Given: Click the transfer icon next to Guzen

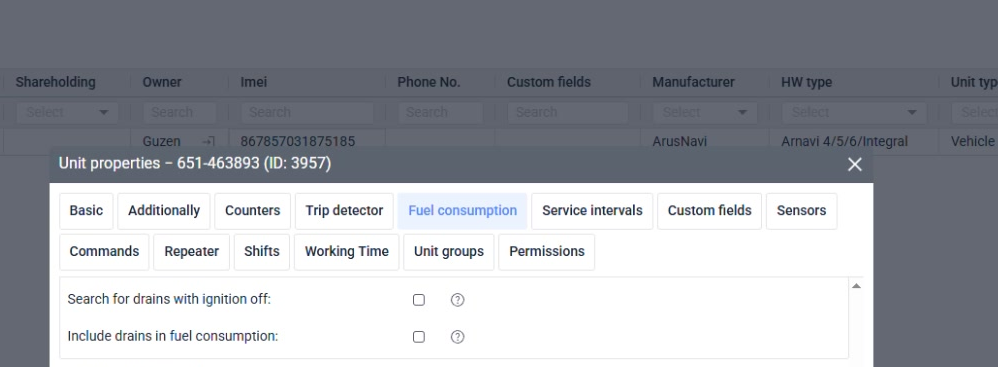Looking at the screenshot, I should pos(208,141).
